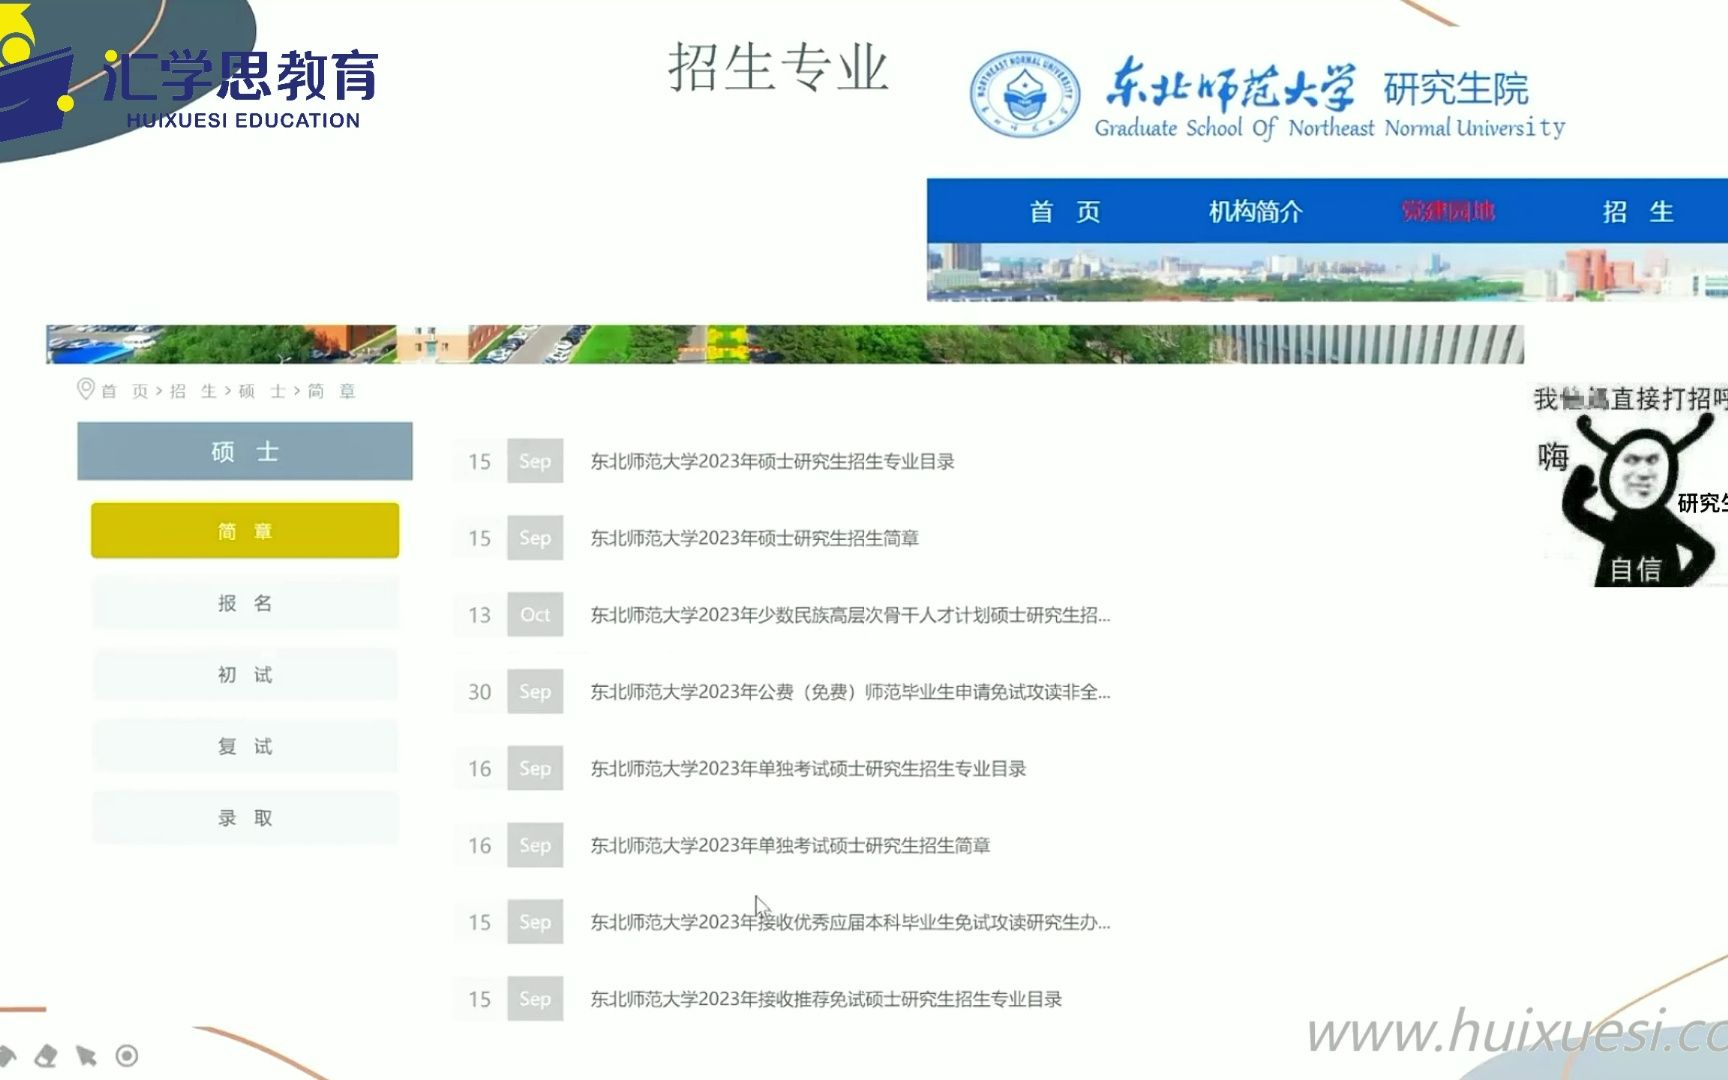The image size is (1728, 1080).
Task: Select the 复试 sidebar tab
Action: pos(245,747)
